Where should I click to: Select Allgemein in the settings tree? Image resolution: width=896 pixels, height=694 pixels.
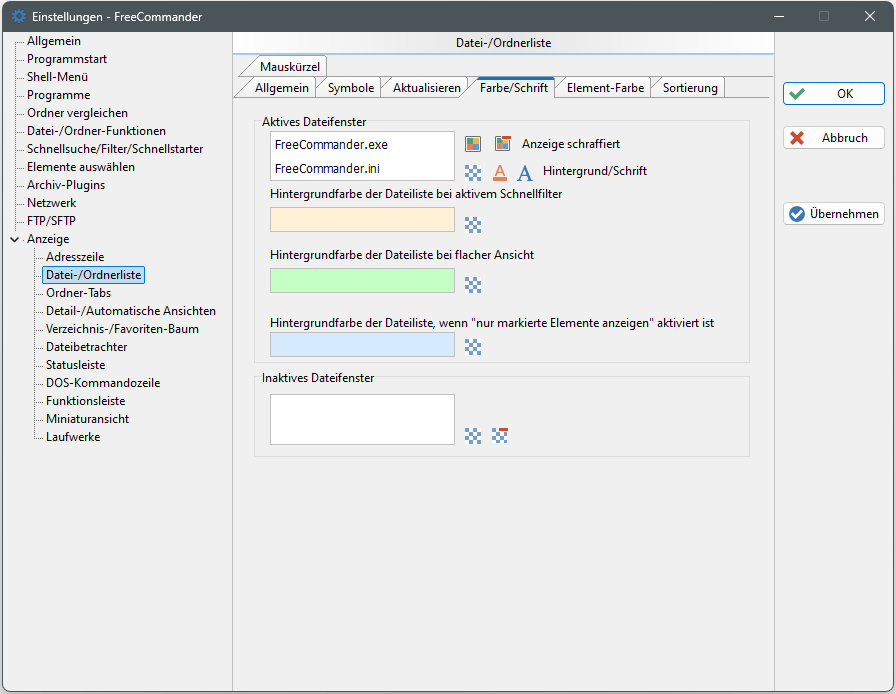tap(54, 41)
